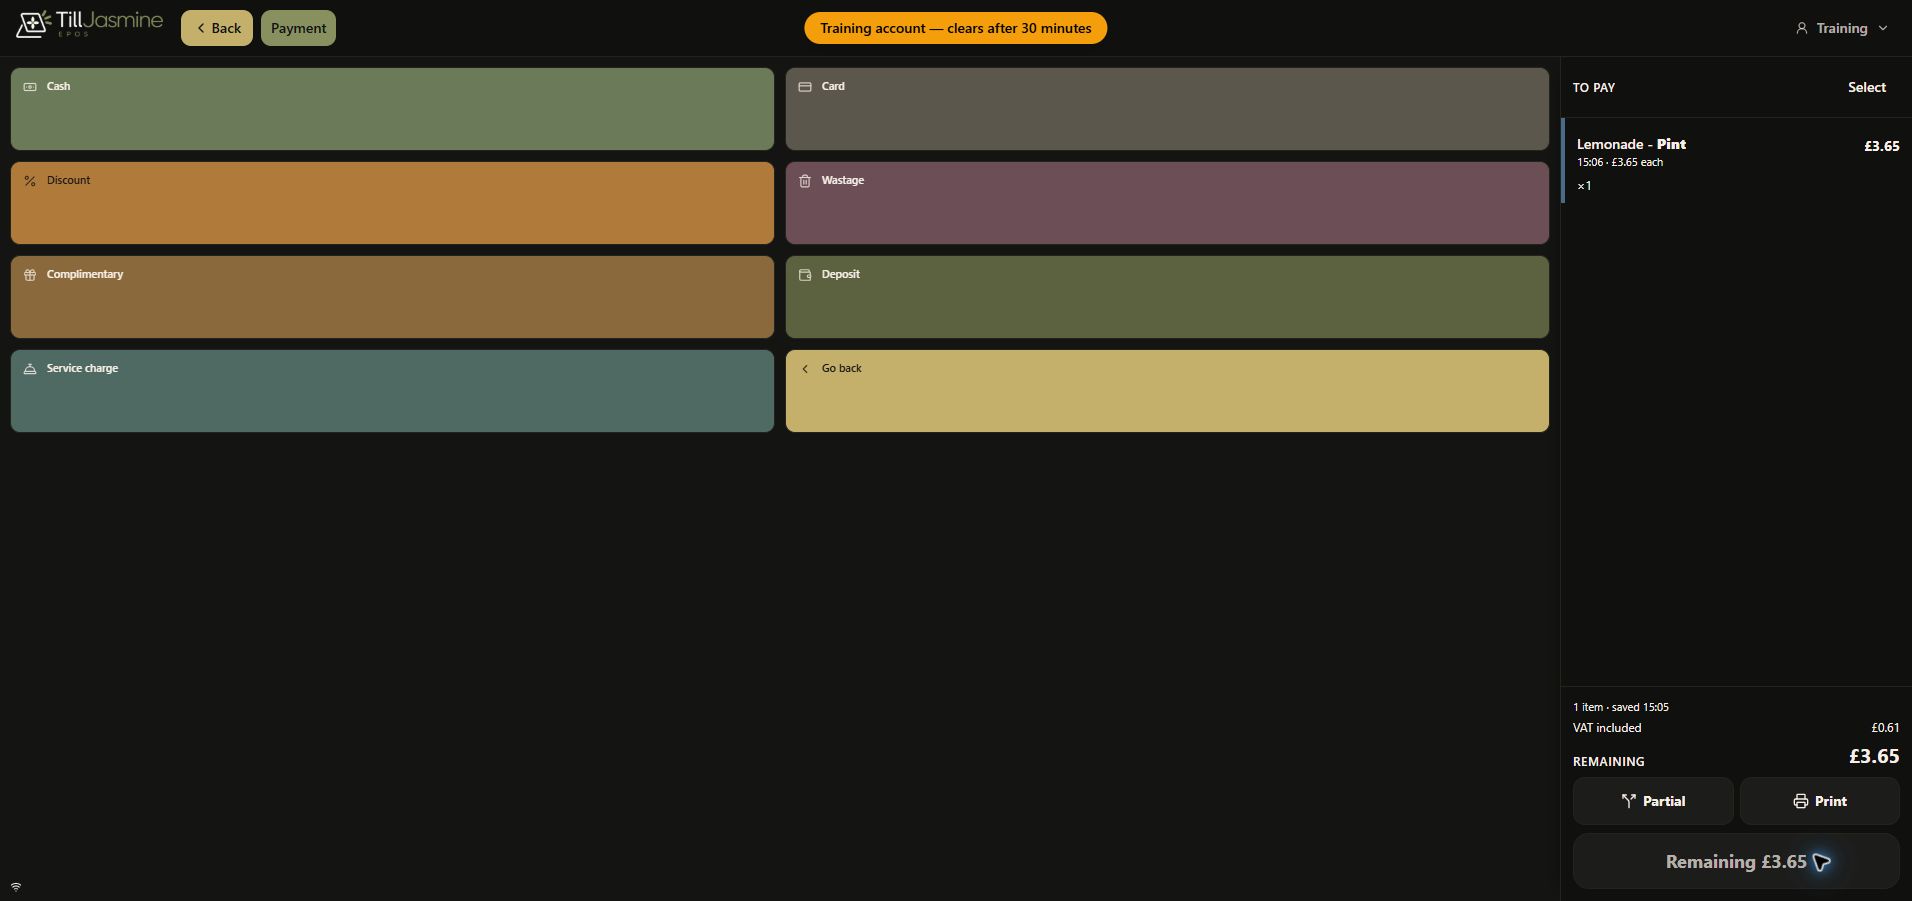Apply a Discount to the order

[392, 203]
